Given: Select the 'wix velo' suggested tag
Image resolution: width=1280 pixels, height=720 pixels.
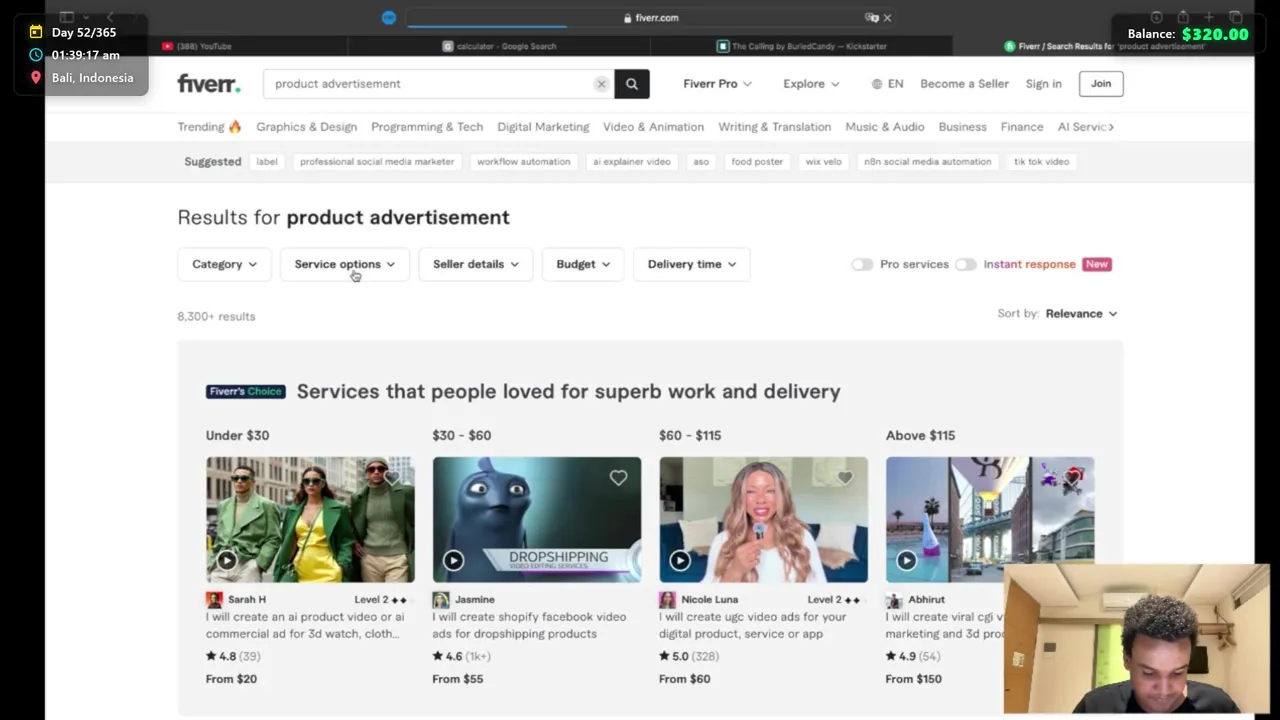Looking at the screenshot, I should point(824,161).
